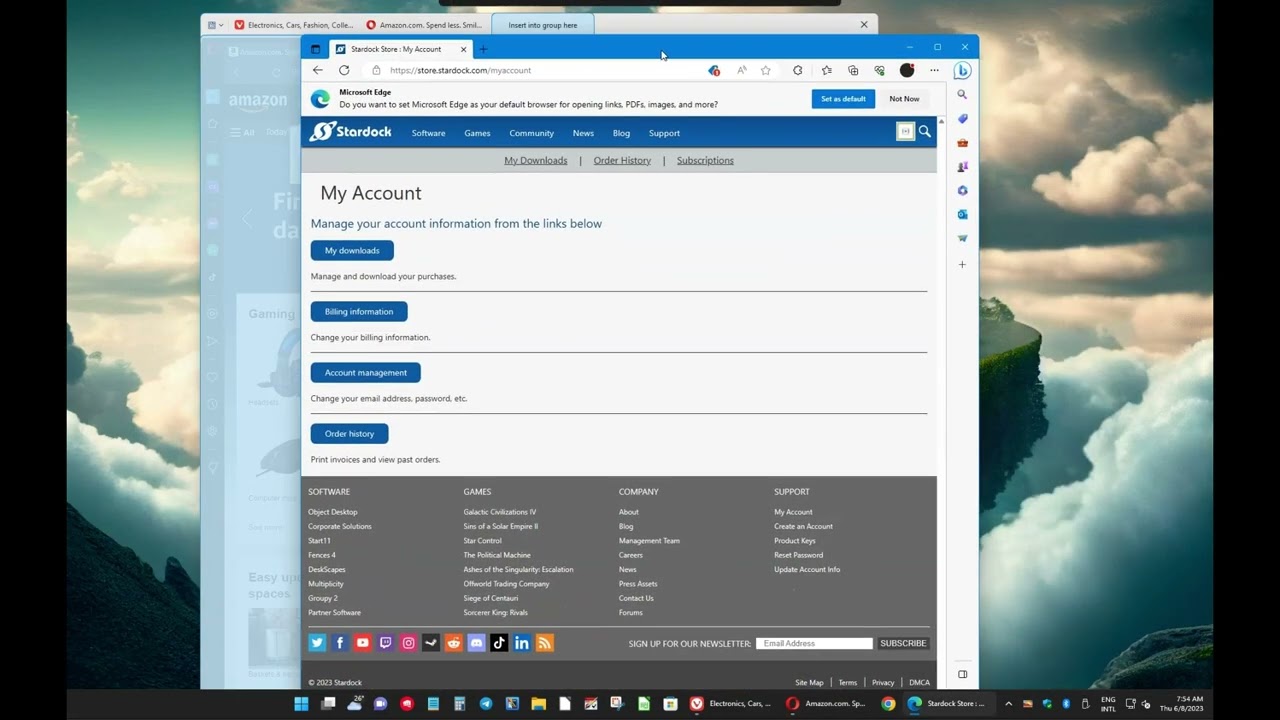This screenshot has width=1280, height=720.
Task: Click the Stardock site search magnifier
Action: (925, 132)
